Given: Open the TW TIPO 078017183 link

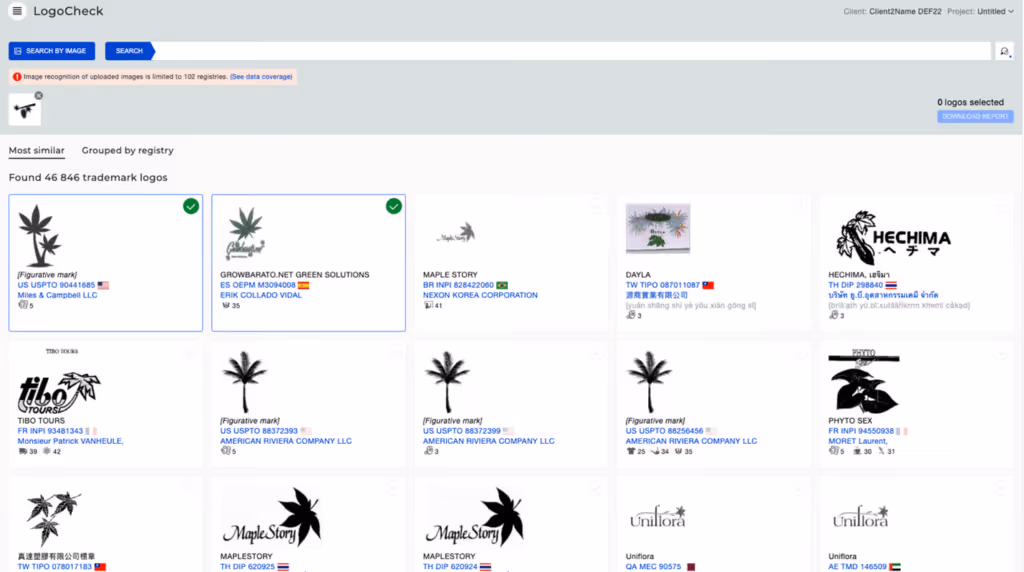Looking at the screenshot, I should pos(55,567).
